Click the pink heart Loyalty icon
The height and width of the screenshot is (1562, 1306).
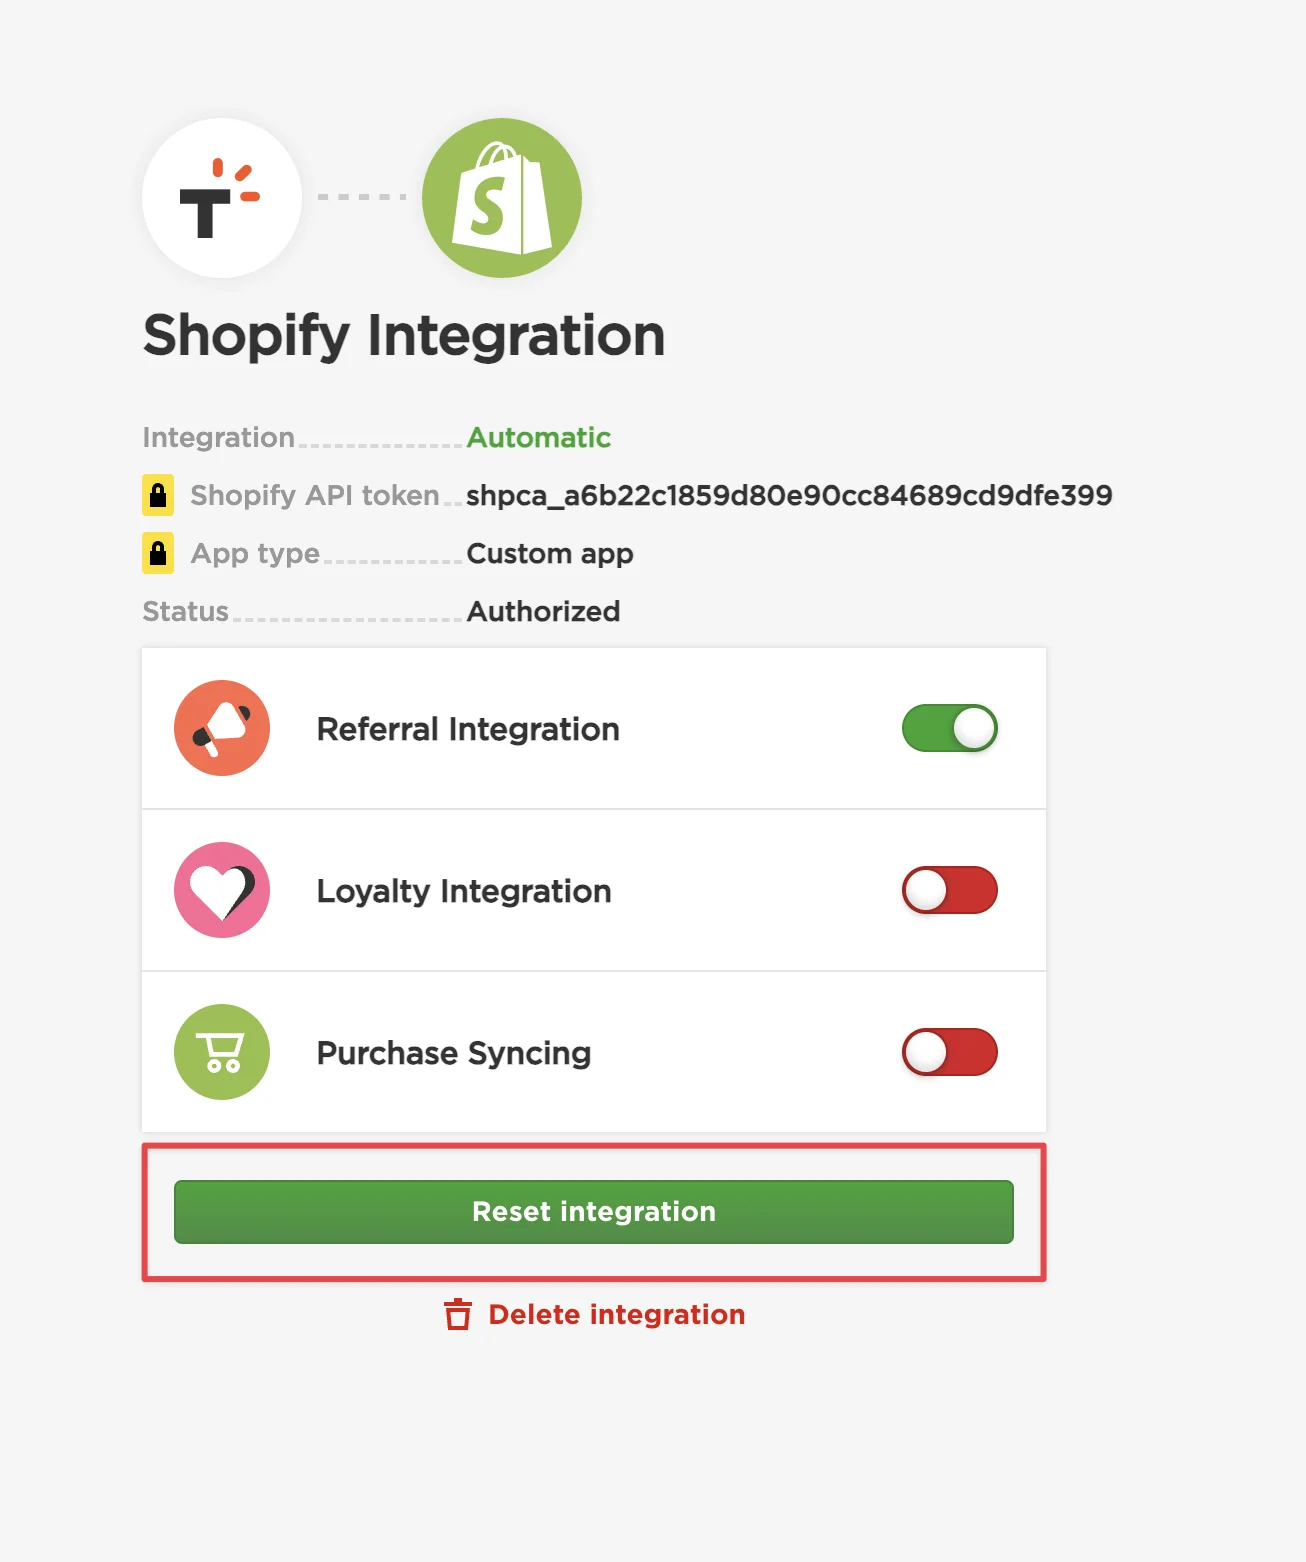click(x=222, y=890)
